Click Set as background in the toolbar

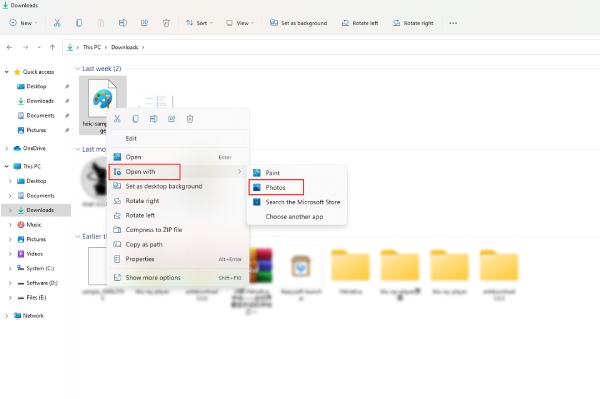pyautogui.click(x=298, y=23)
